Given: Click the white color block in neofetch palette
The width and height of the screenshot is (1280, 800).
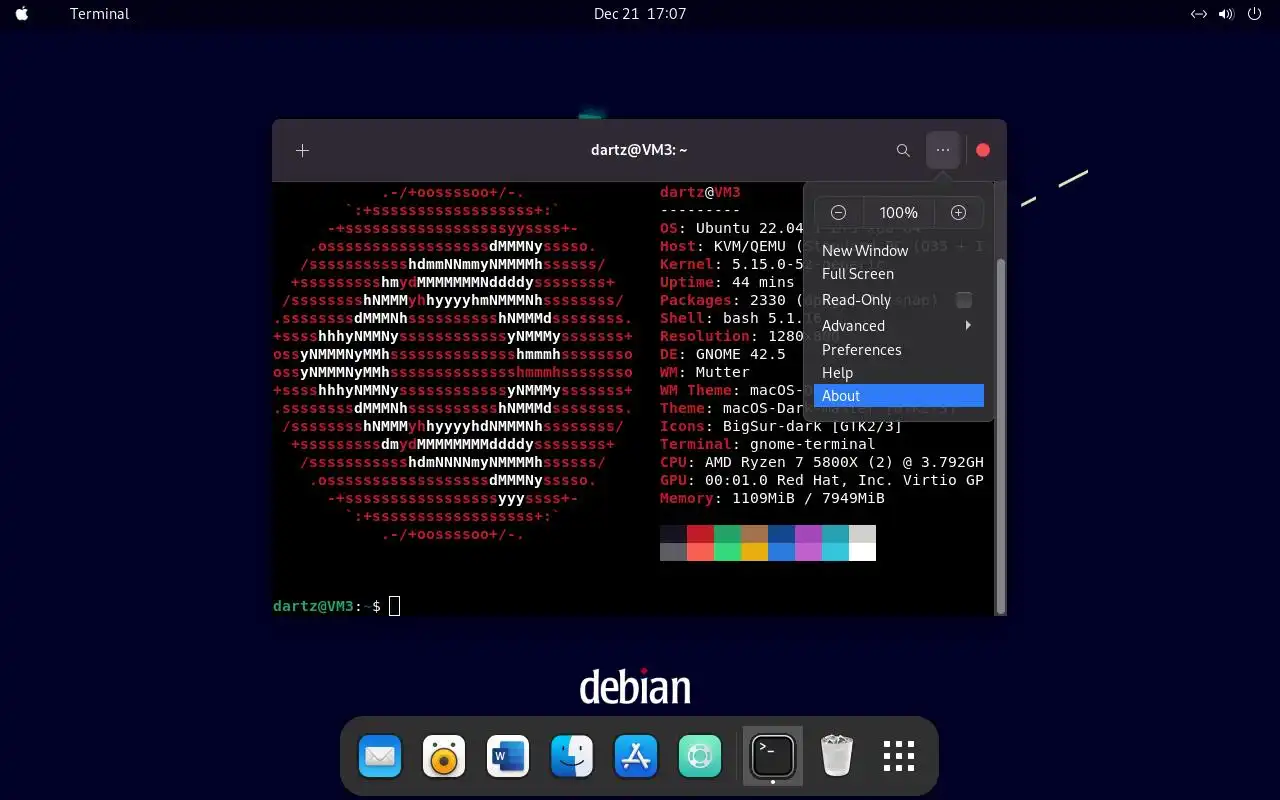Looking at the screenshot, I should click(862, 552).
